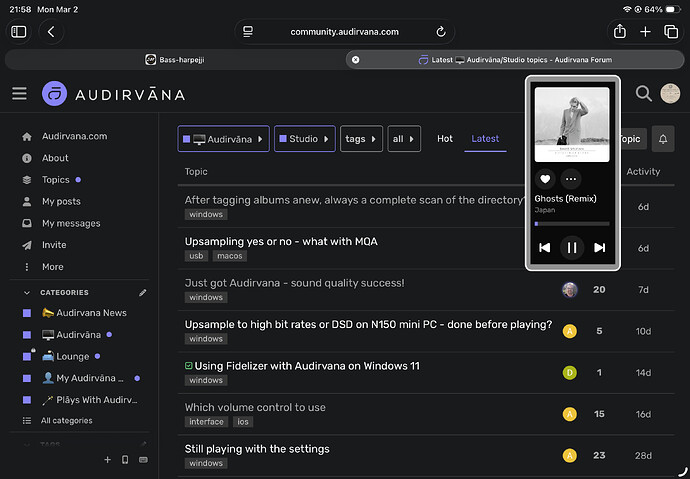Toggle the Safari sidebar panel
The height and width of the screenshot is (479, 690).
tap(19, 32)
